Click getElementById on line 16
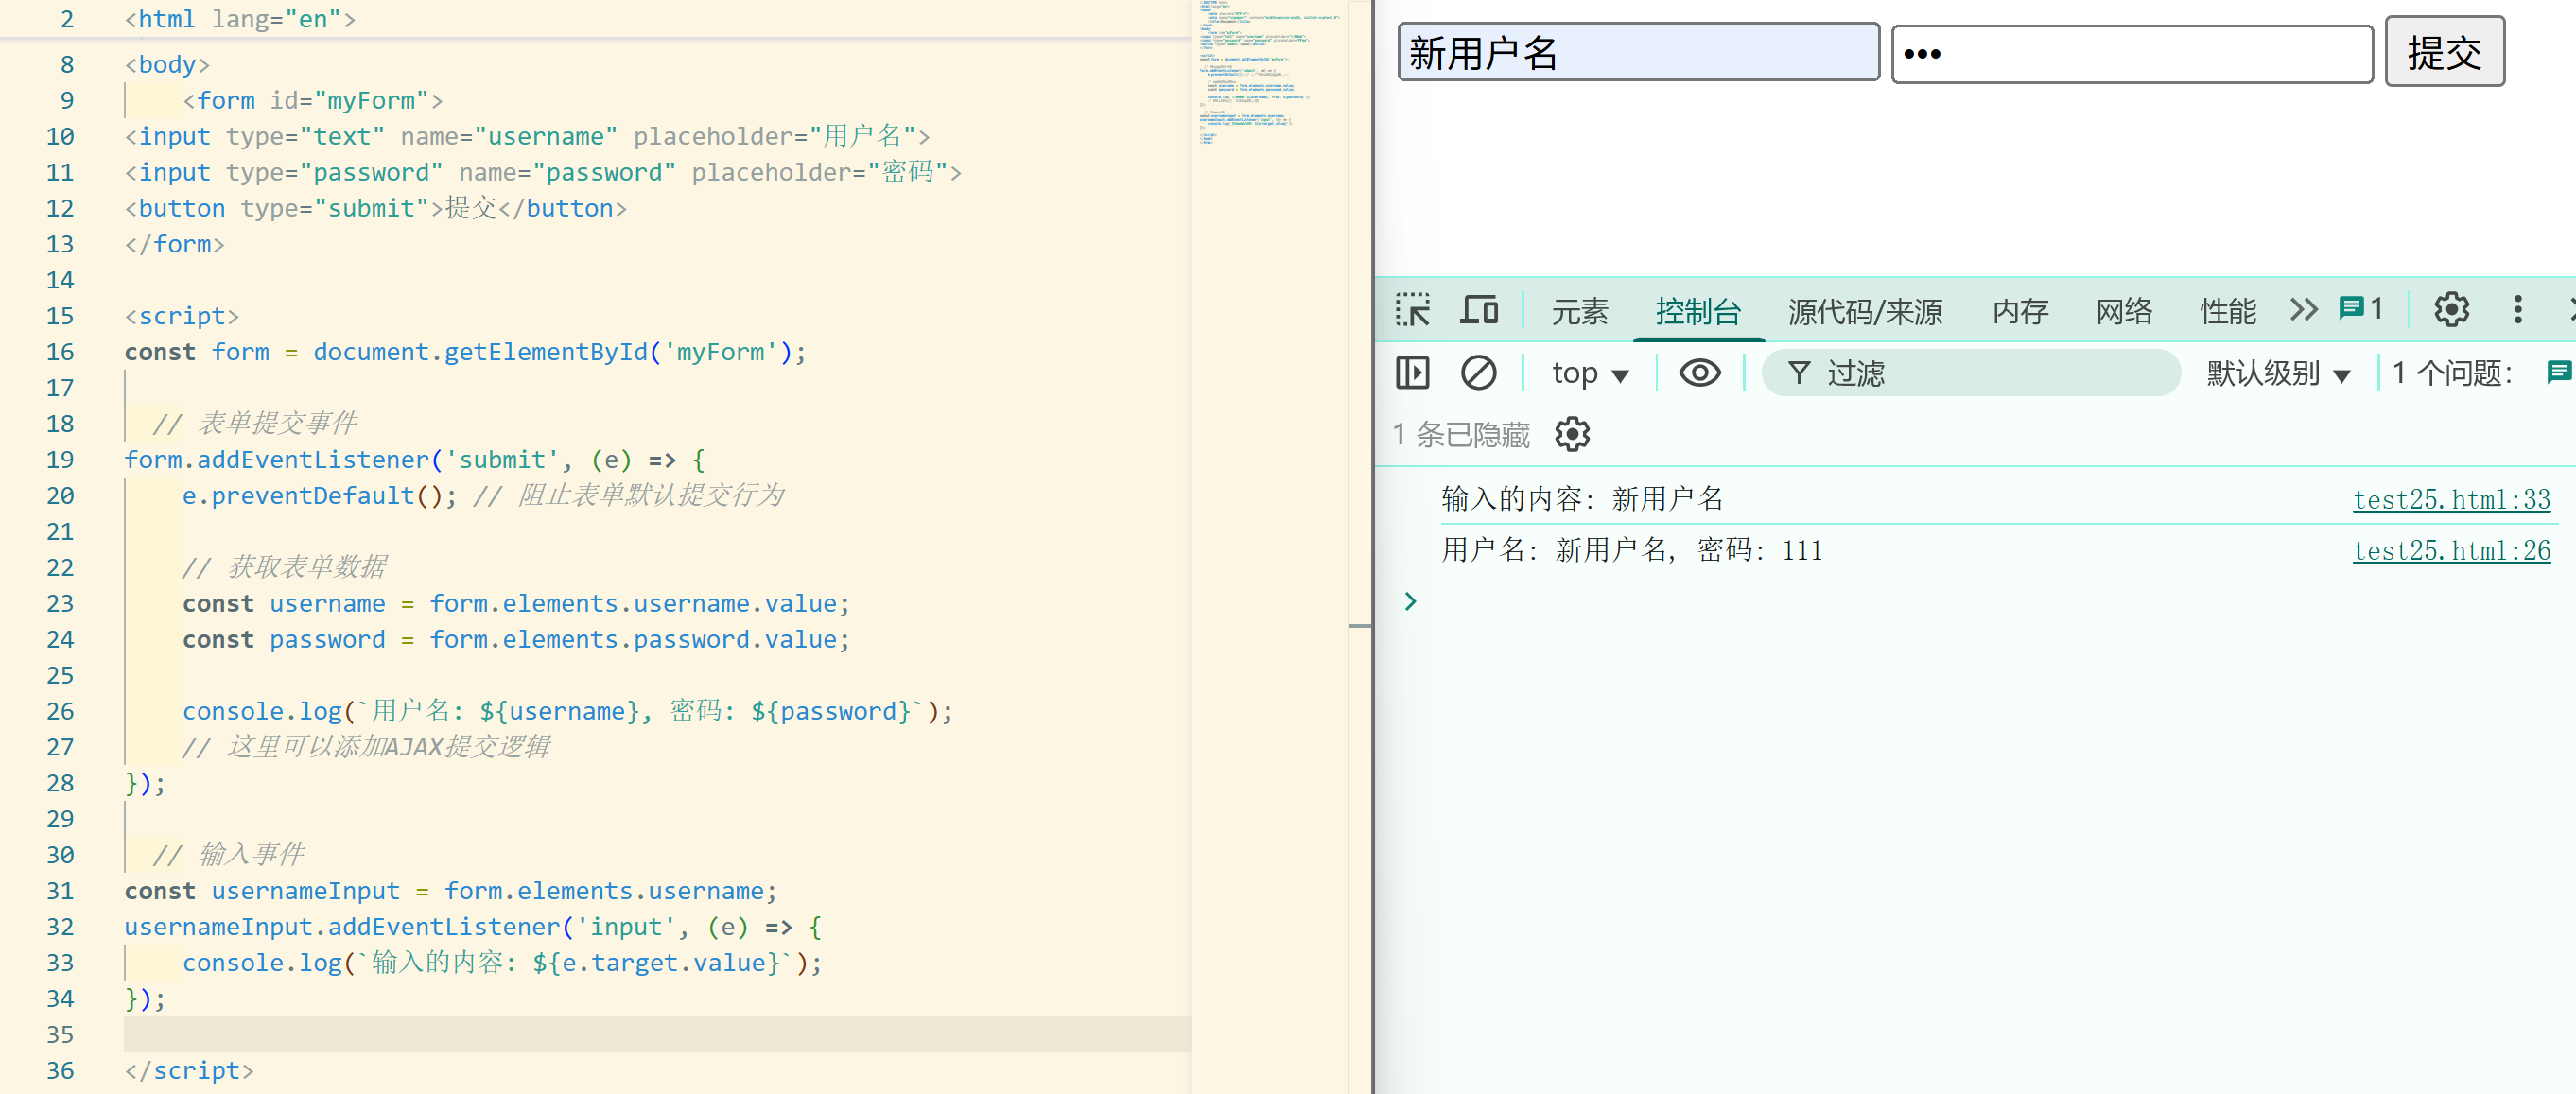 tap(546, 352)
